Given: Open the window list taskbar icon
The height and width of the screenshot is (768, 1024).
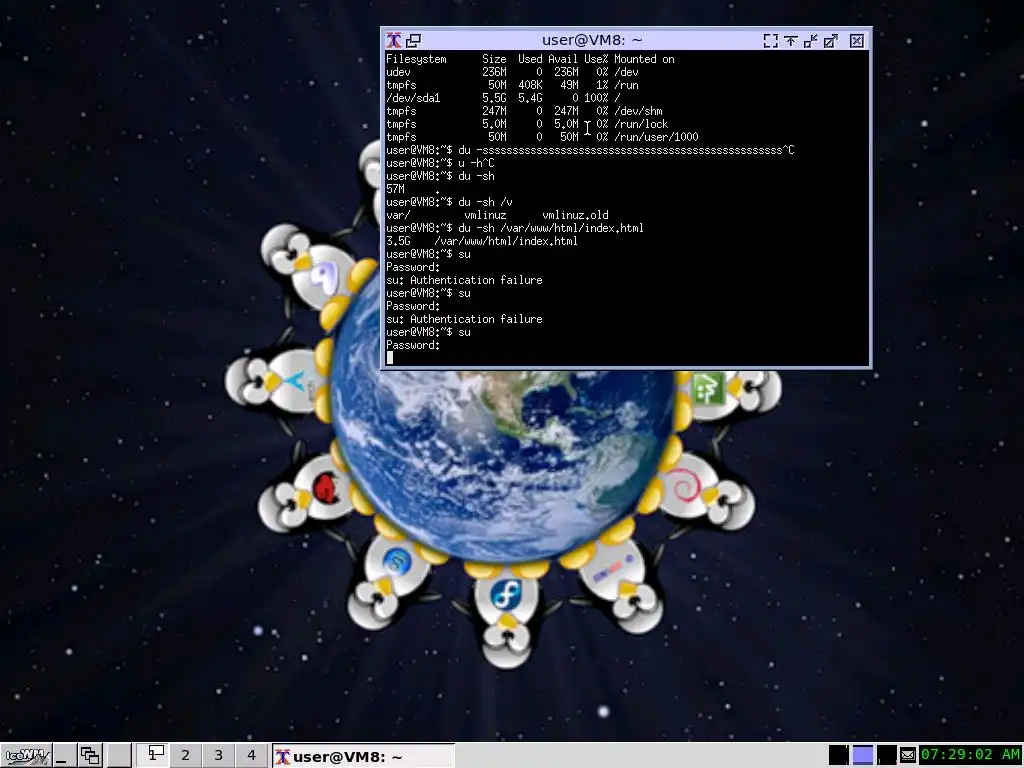Looking at the screenshot, I should 90,756.
